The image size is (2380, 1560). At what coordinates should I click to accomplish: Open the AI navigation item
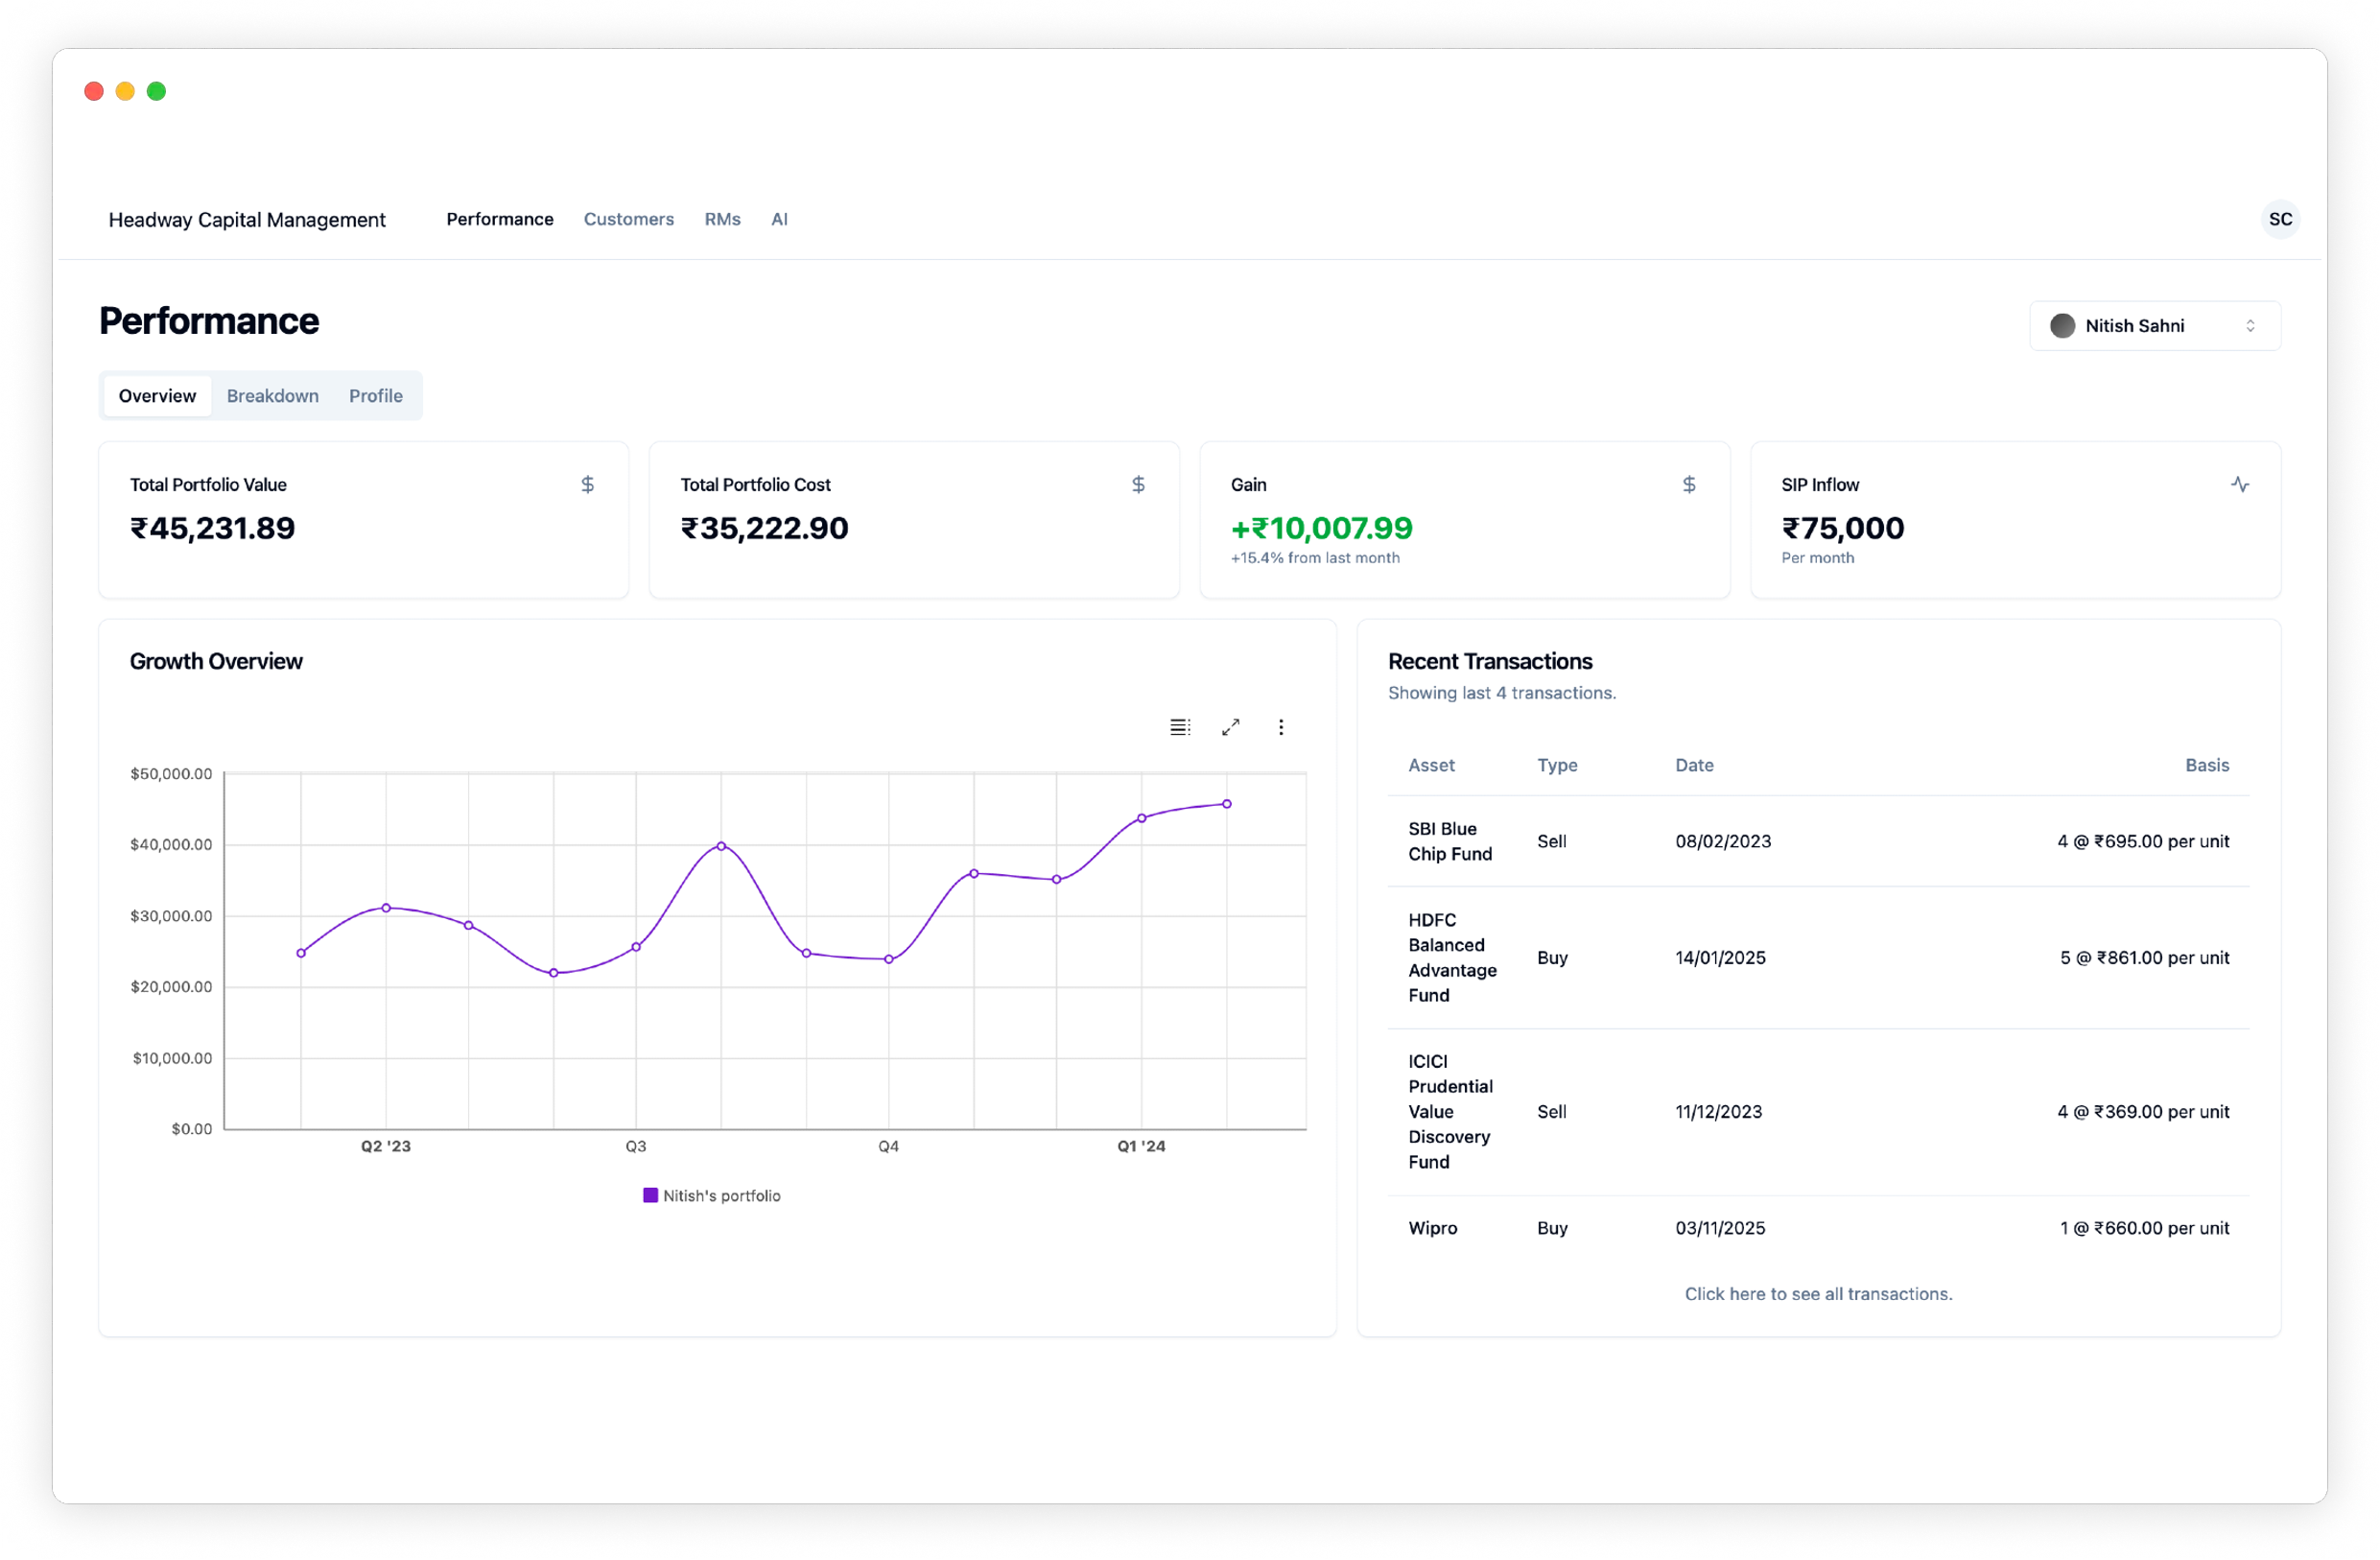coord(779,219)
